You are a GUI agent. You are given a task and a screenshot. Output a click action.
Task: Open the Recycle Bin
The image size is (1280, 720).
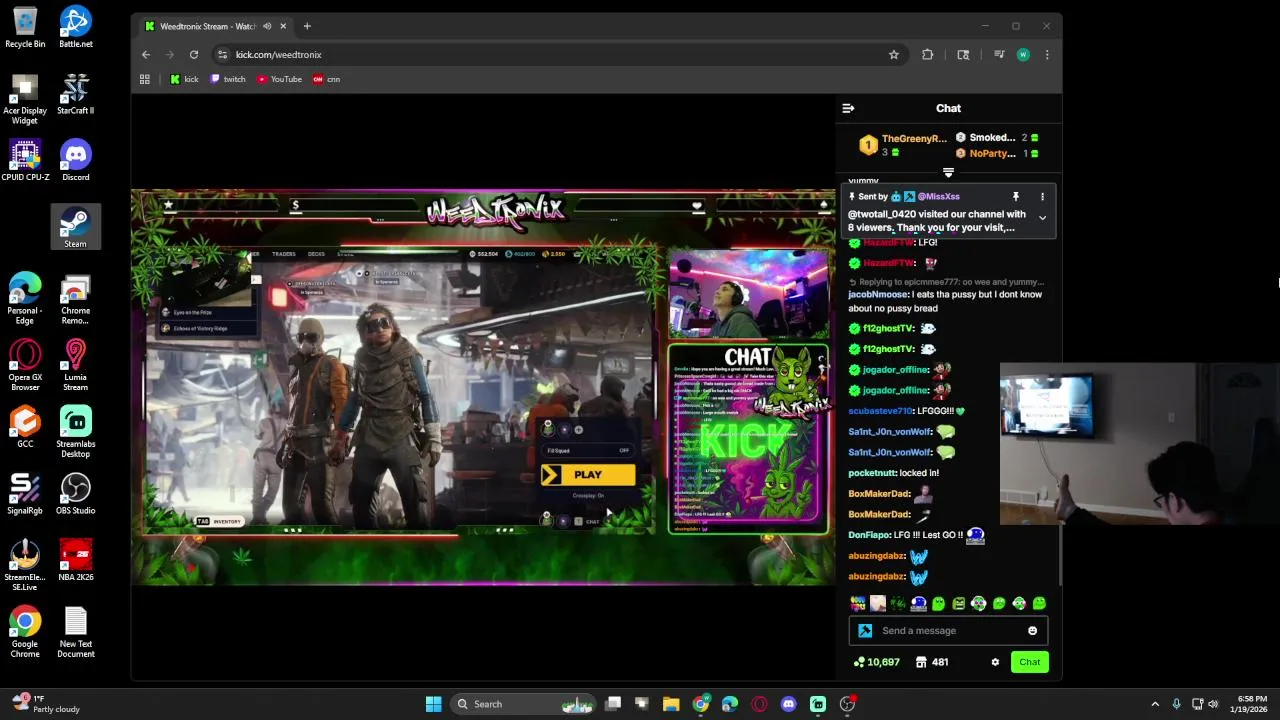[25, 27]
